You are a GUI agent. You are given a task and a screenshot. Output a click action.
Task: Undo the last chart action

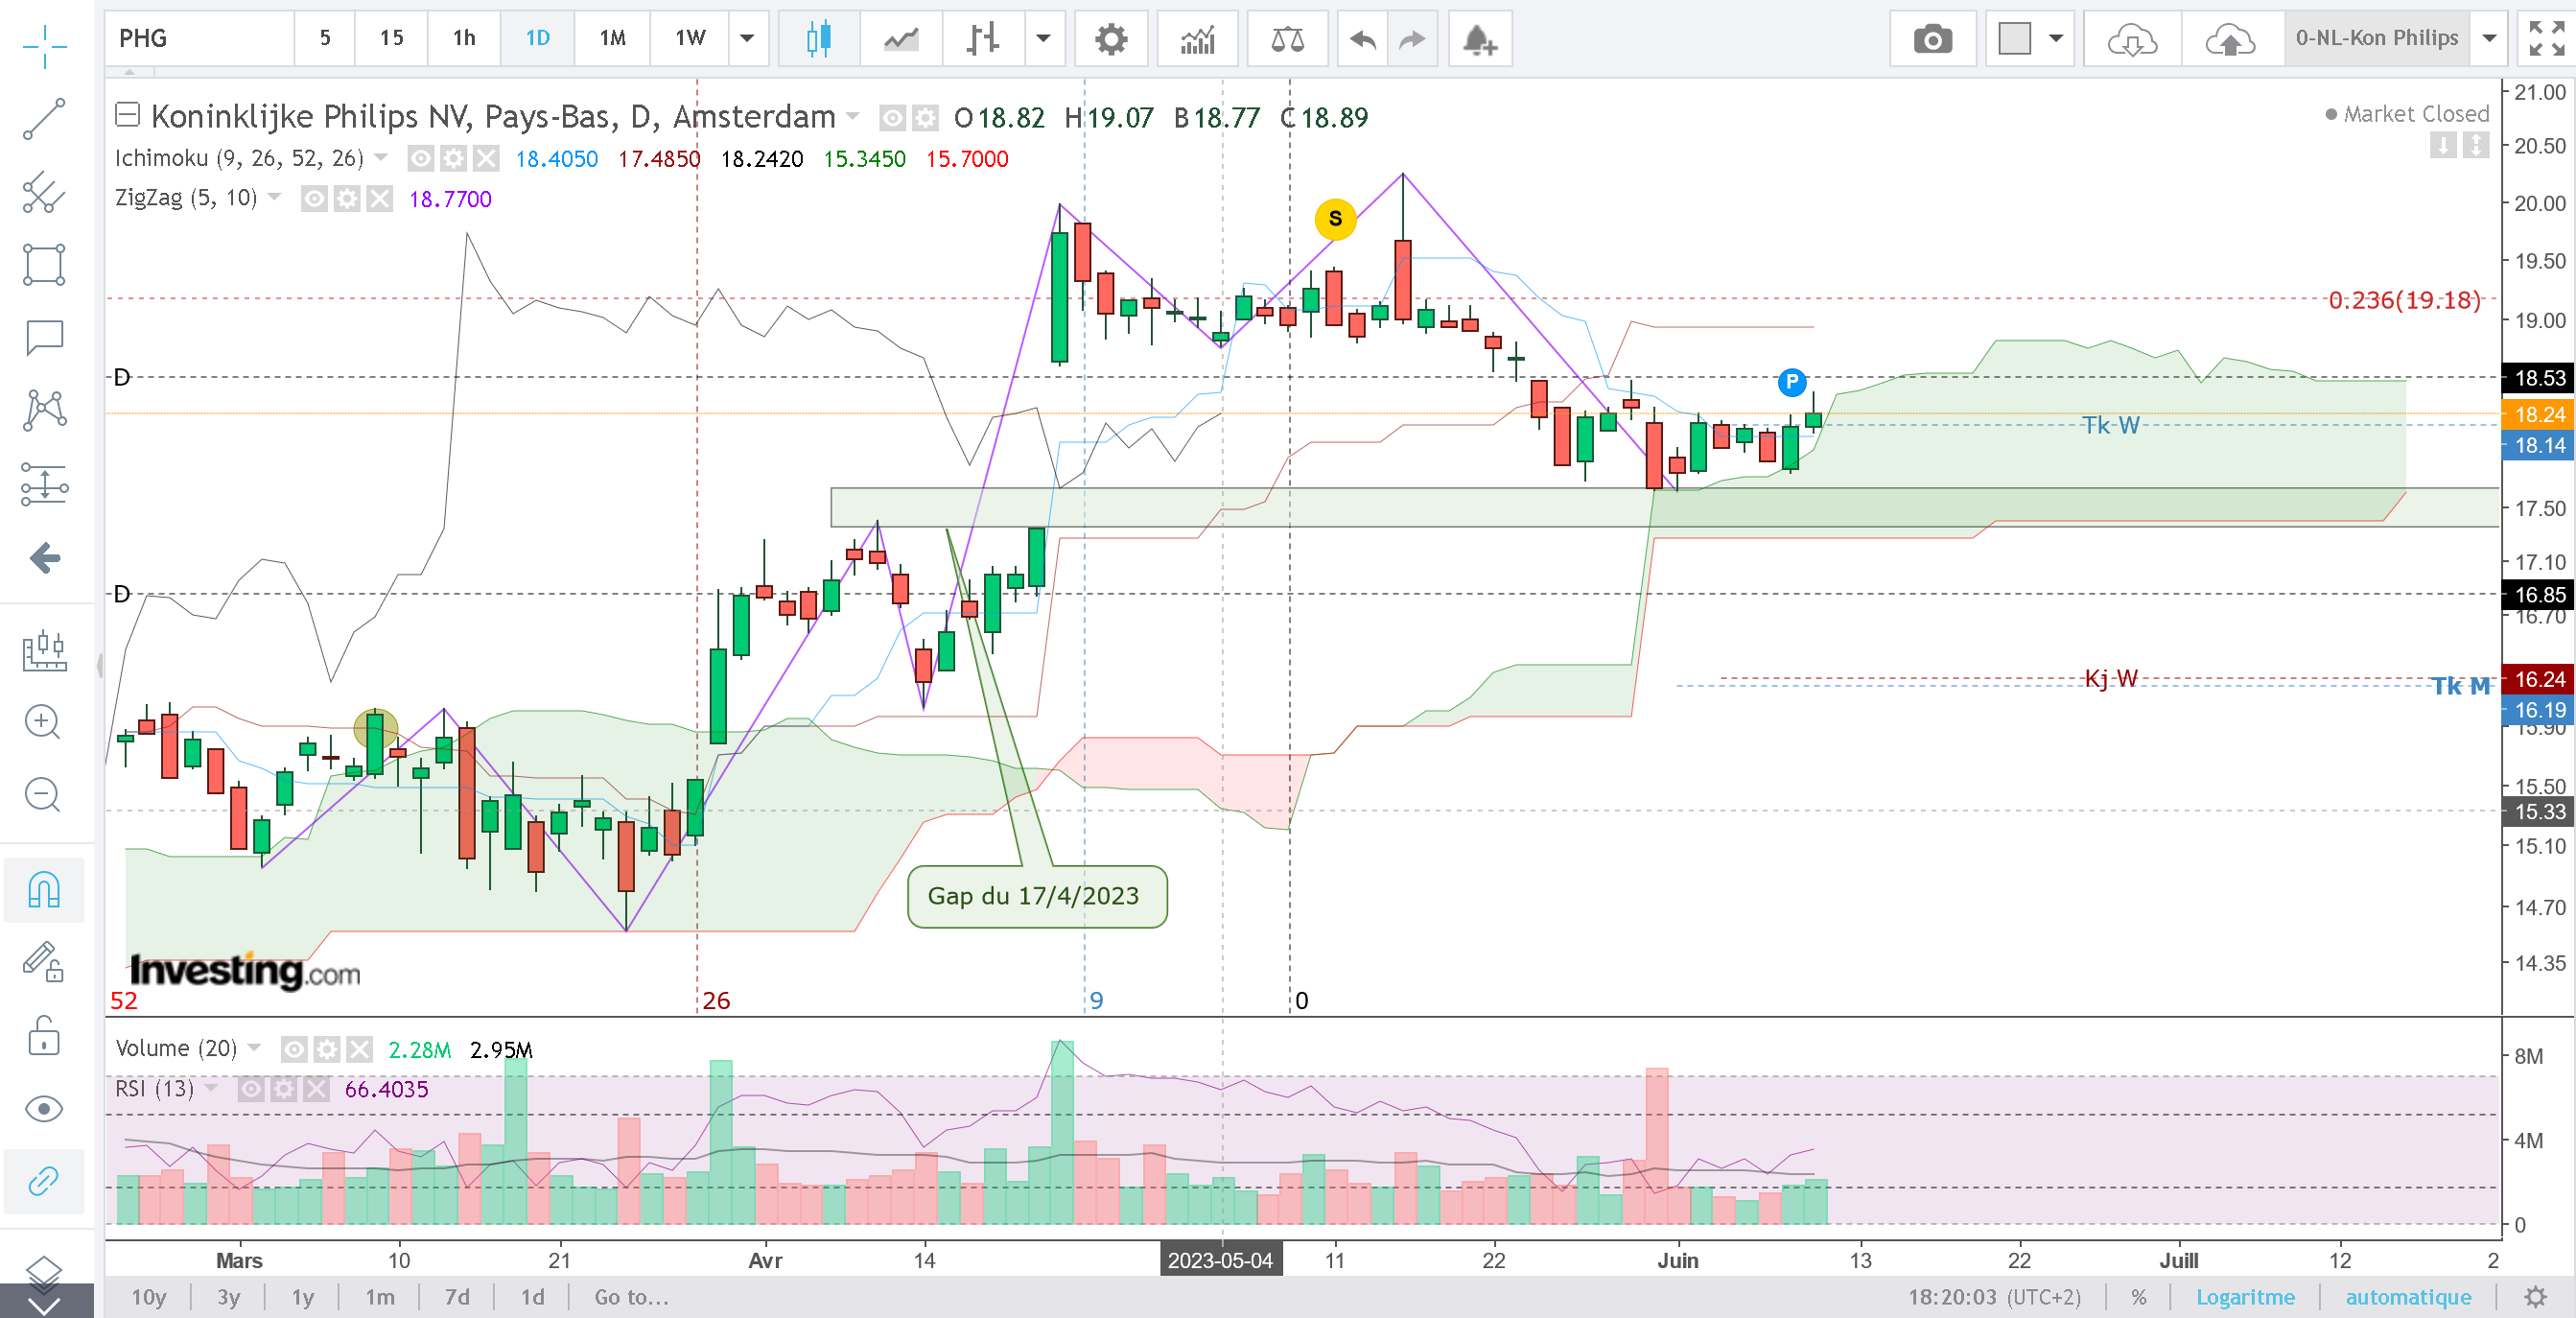pyautogui.click(x=1361, y=39)
